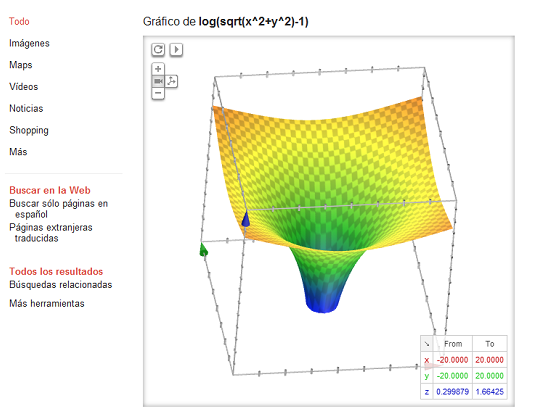Select the camera zoom mode icon
Viewport: 537px width, 418px height.
point(158,81)
